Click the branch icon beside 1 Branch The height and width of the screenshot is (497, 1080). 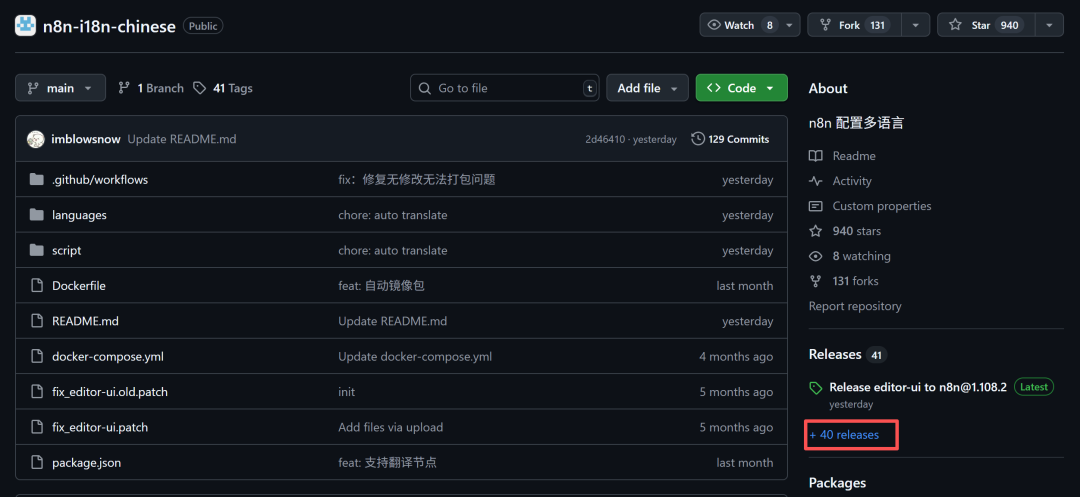(124, 88)
